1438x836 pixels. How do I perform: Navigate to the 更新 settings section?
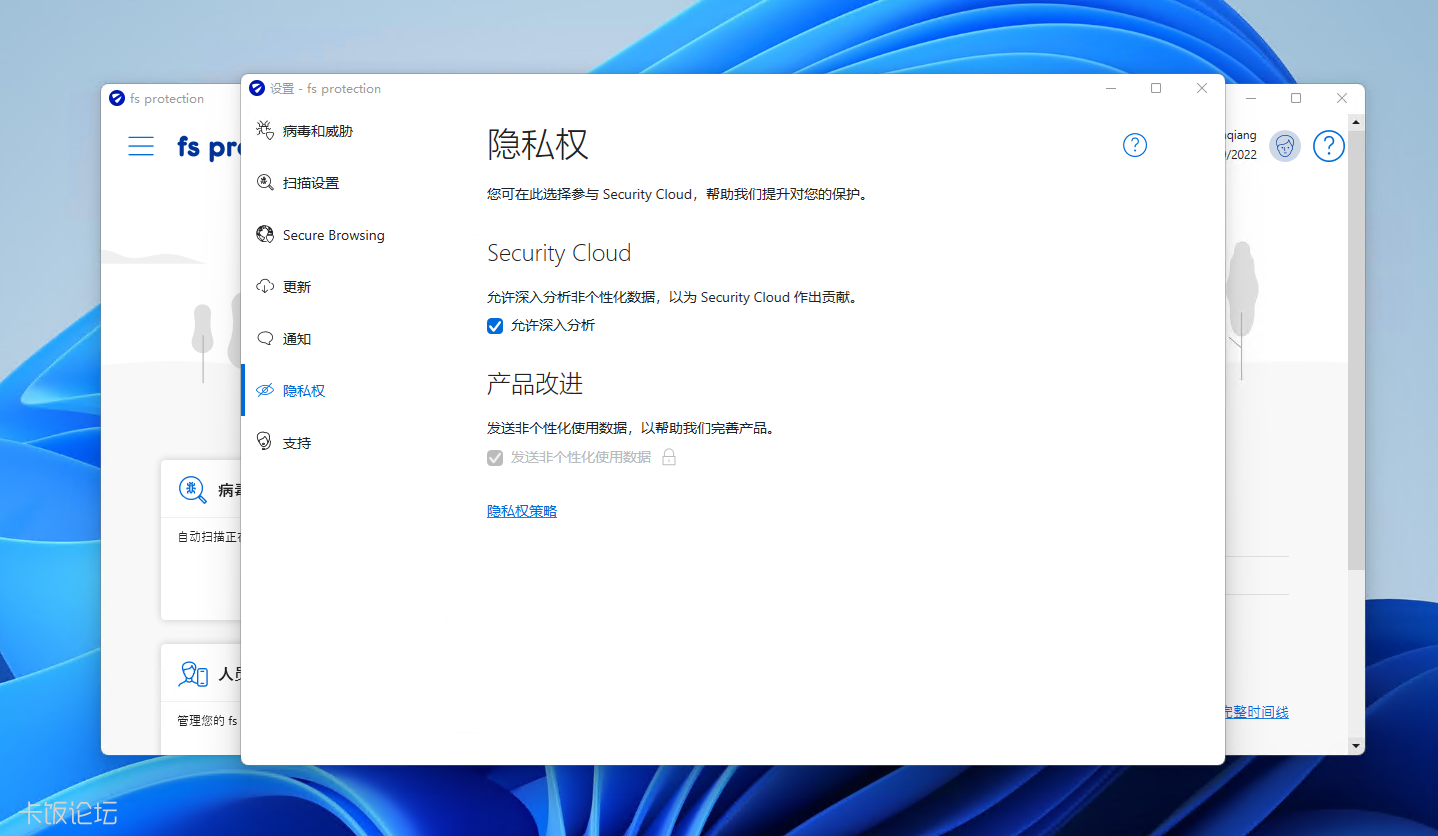296,286
